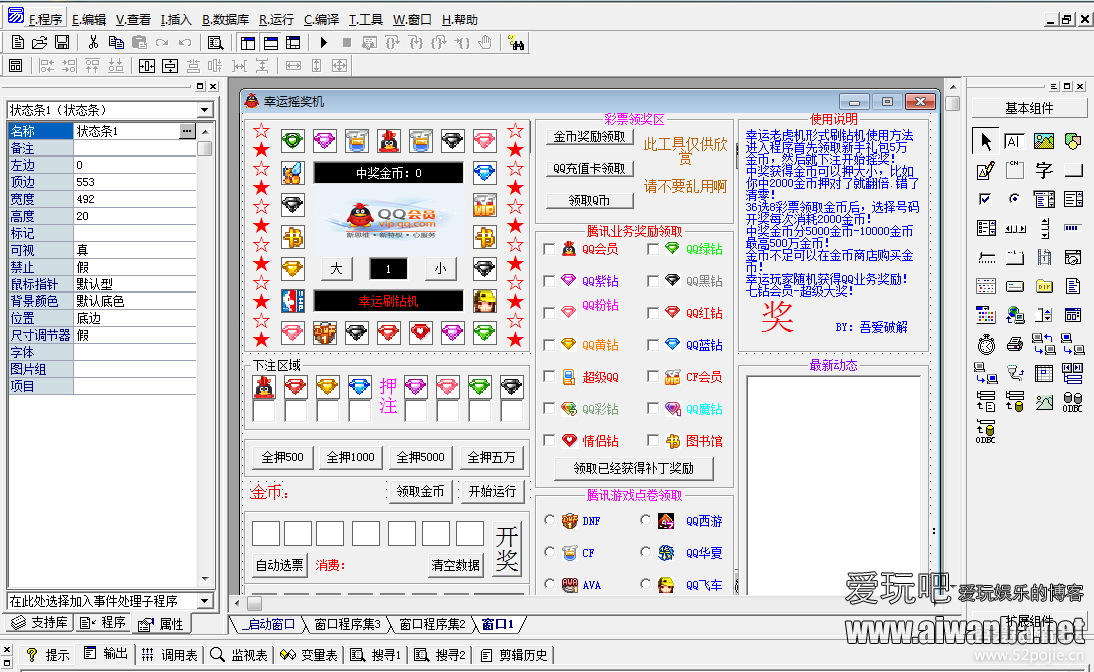
Task: Select the picture box component icon
Action: pyautogui.click(x=1044, y=142)
